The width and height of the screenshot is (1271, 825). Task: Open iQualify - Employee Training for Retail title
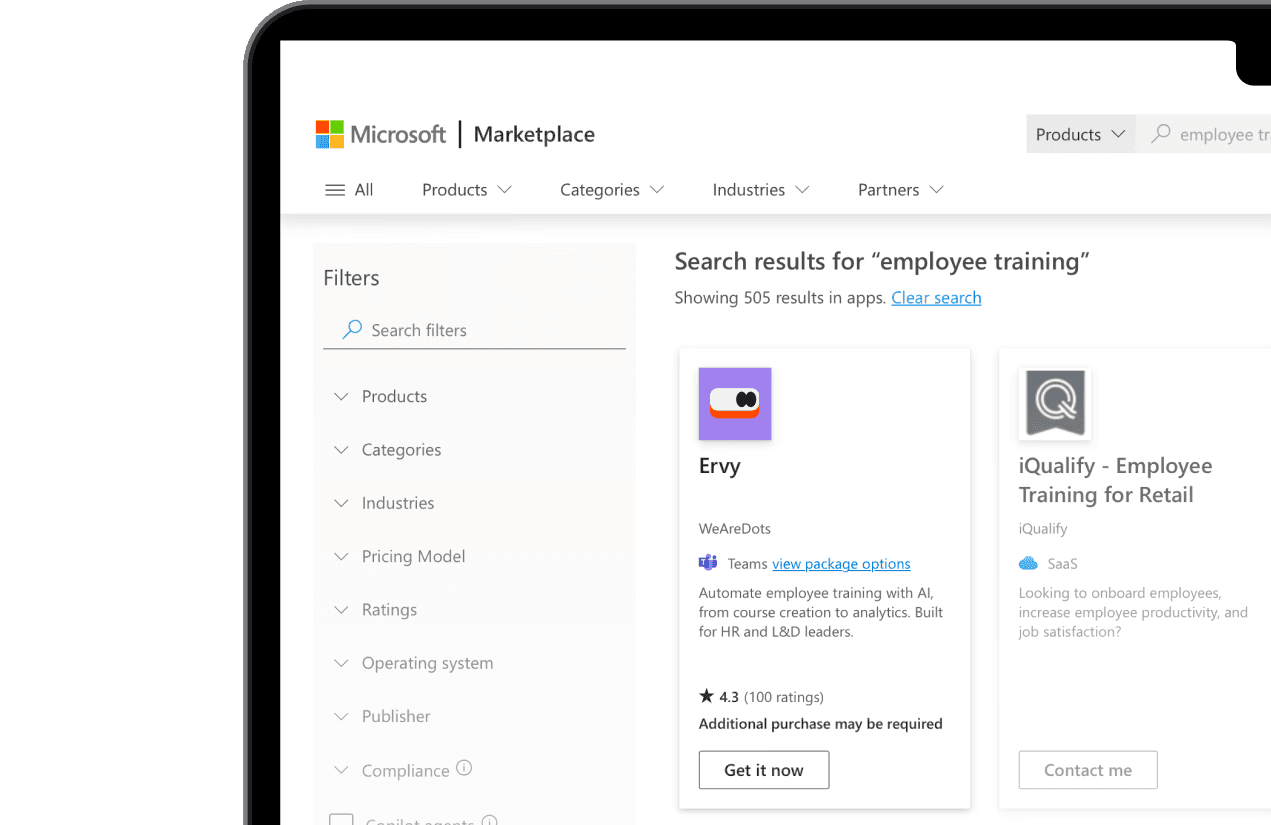pos(1115,480)
